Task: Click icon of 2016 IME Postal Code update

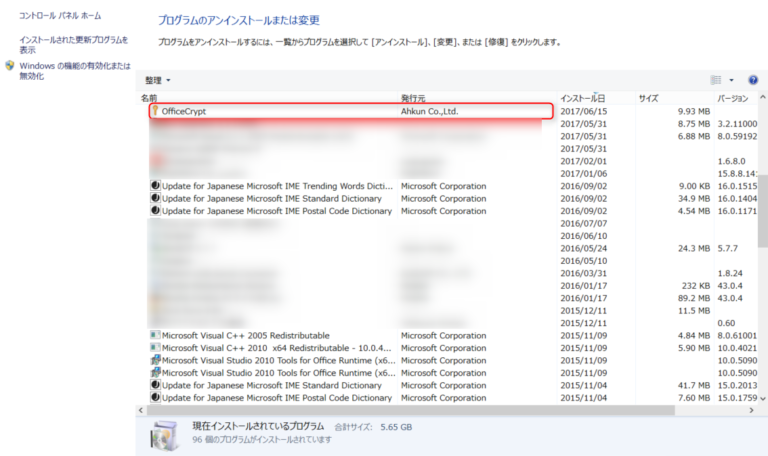Action: tap(155, 211)
